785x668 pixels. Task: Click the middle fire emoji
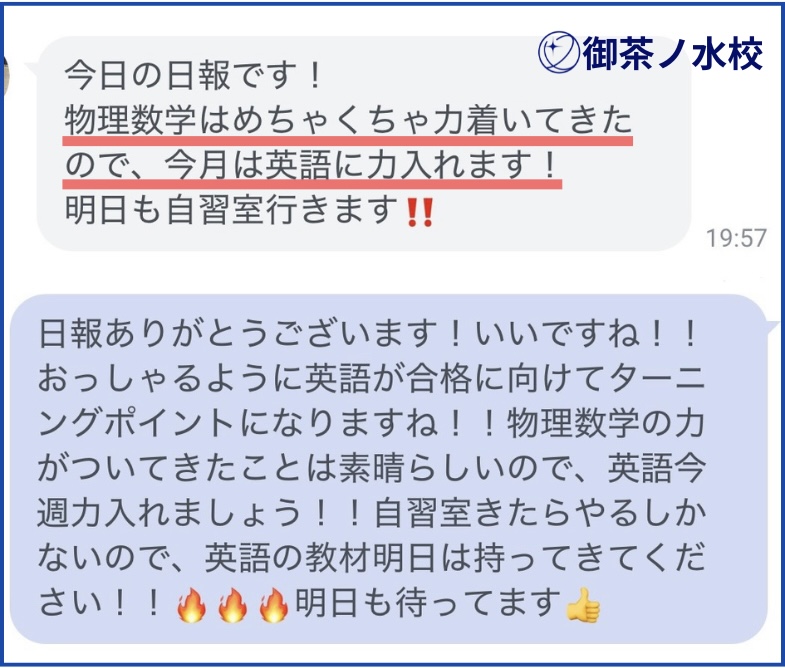233,604
